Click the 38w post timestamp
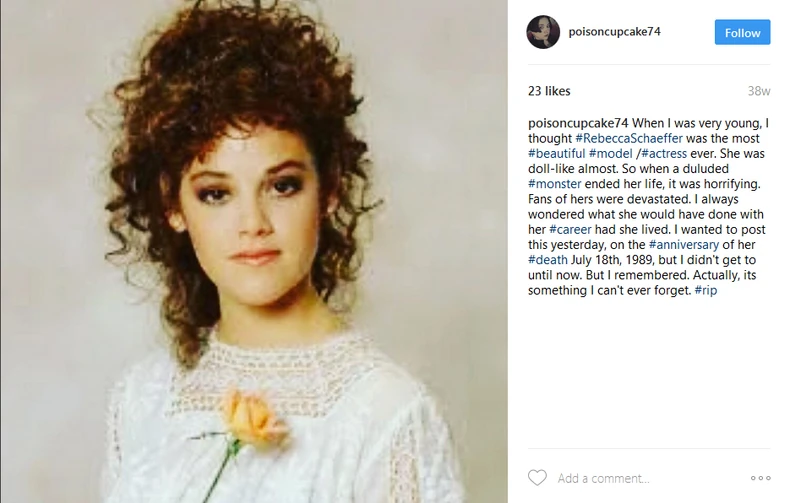This screenshot has width=790, height=503. (759, 91)
